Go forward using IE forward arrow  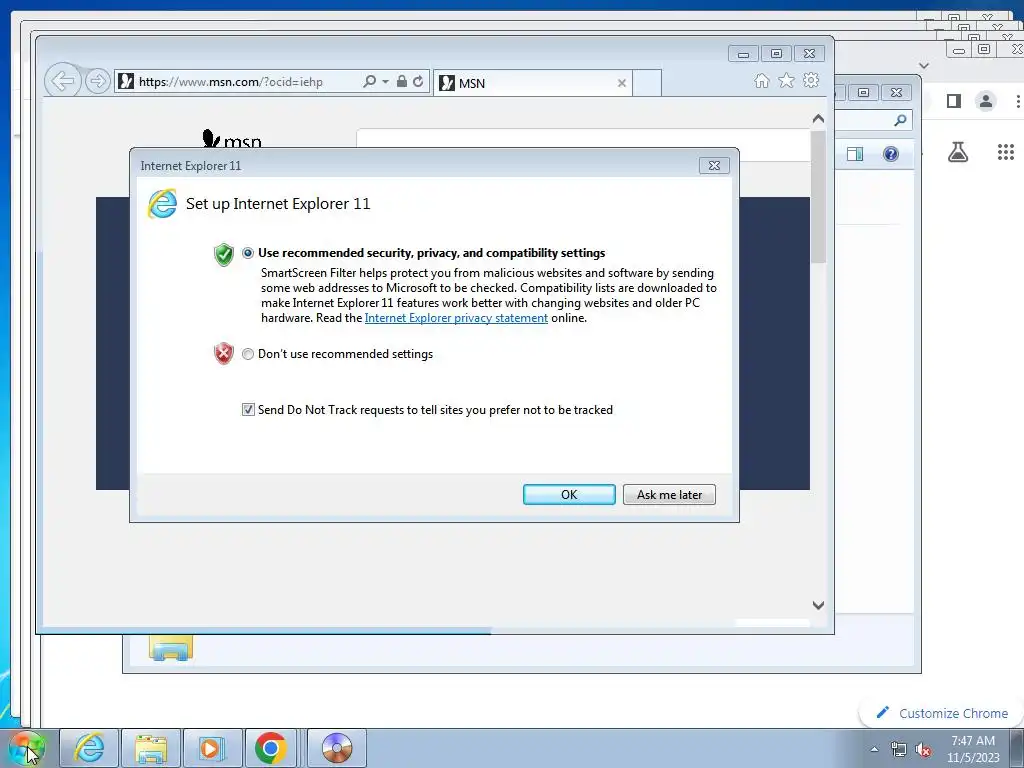pos(97,81)
